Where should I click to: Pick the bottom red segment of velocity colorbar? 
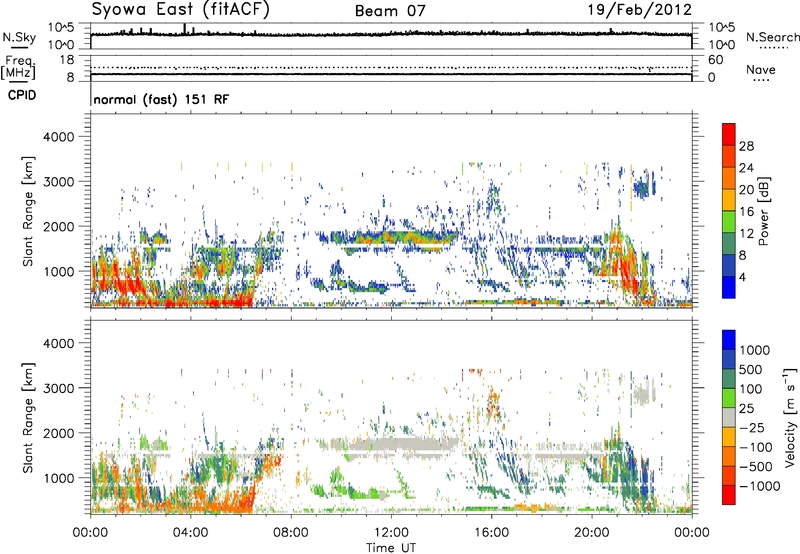[729, 495]
